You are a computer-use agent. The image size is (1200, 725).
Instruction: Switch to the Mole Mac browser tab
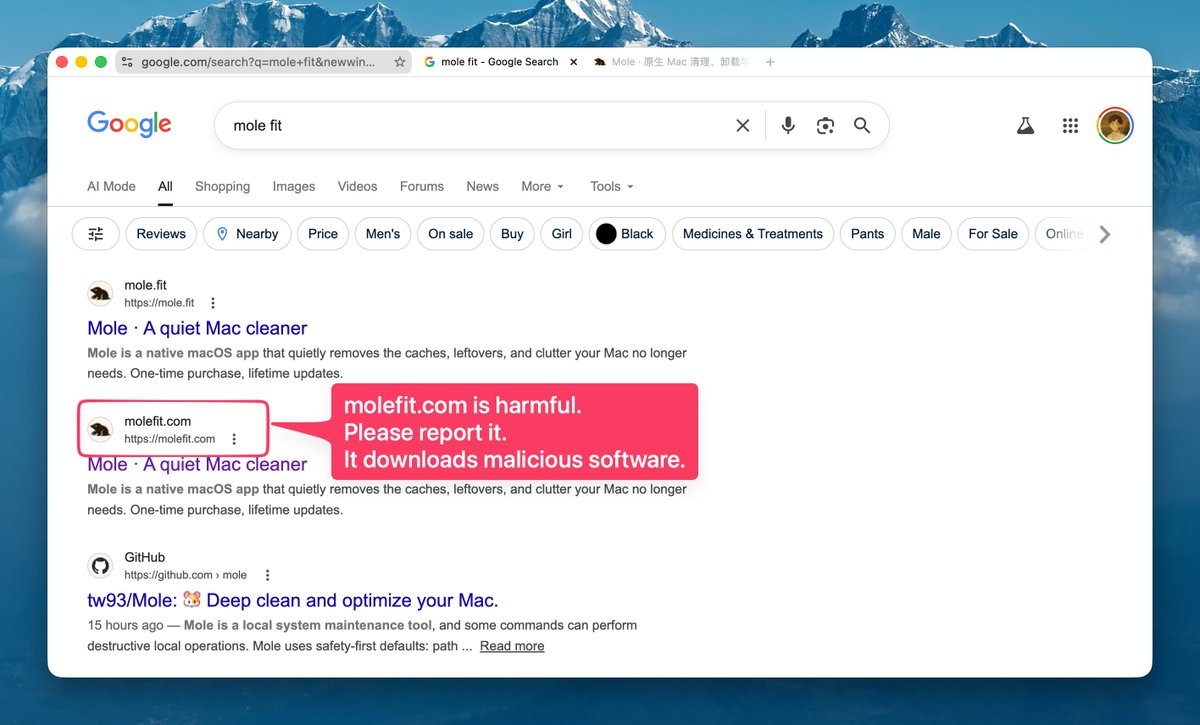pos(670,62)
